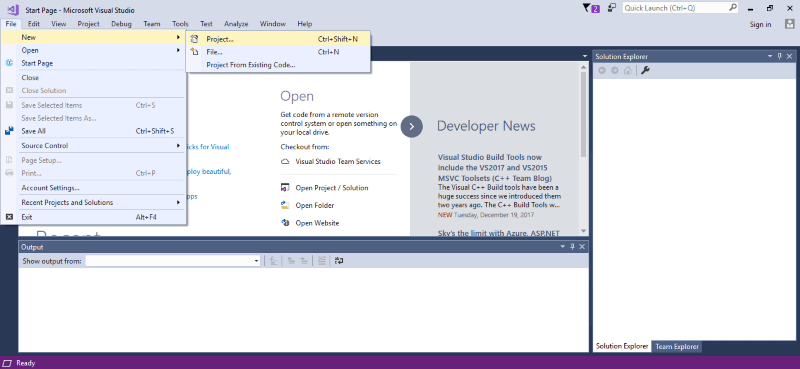Open Solution Explorer window position dropdown arrow
The height and width of the screenshot is (369, 800).
tap(770, 56)
